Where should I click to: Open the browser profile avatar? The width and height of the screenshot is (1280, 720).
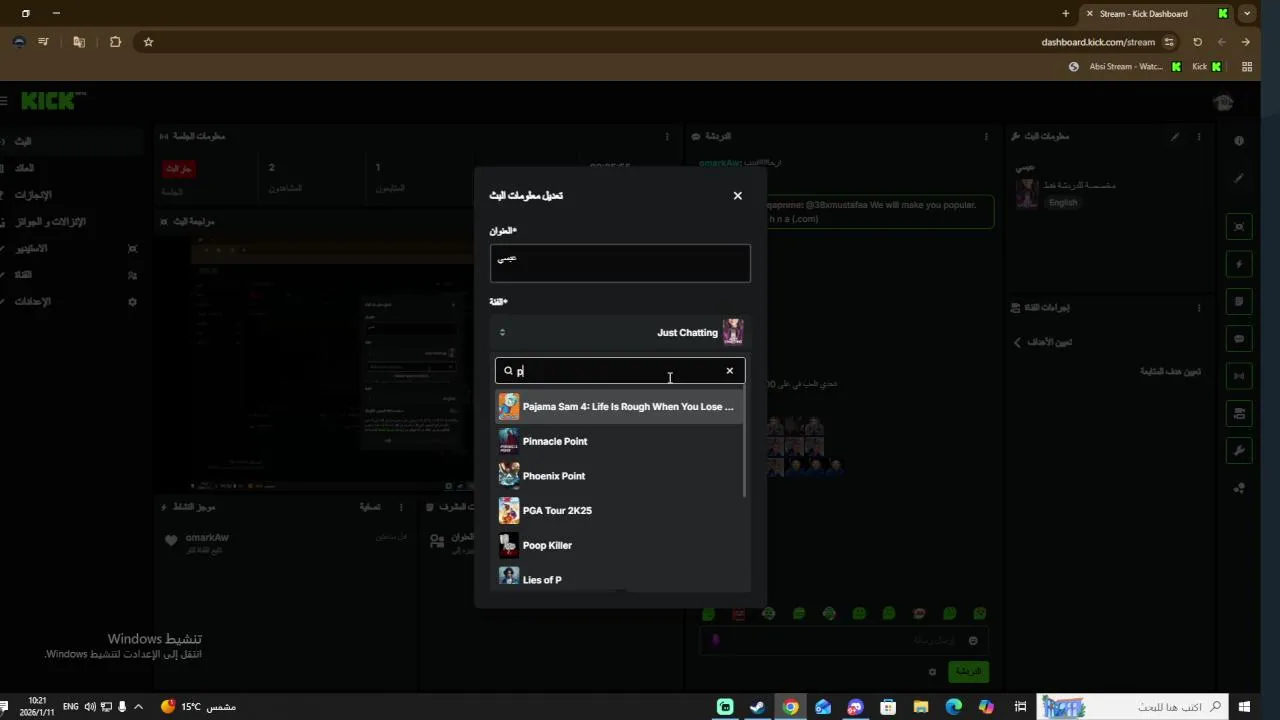tap(19, 42)
